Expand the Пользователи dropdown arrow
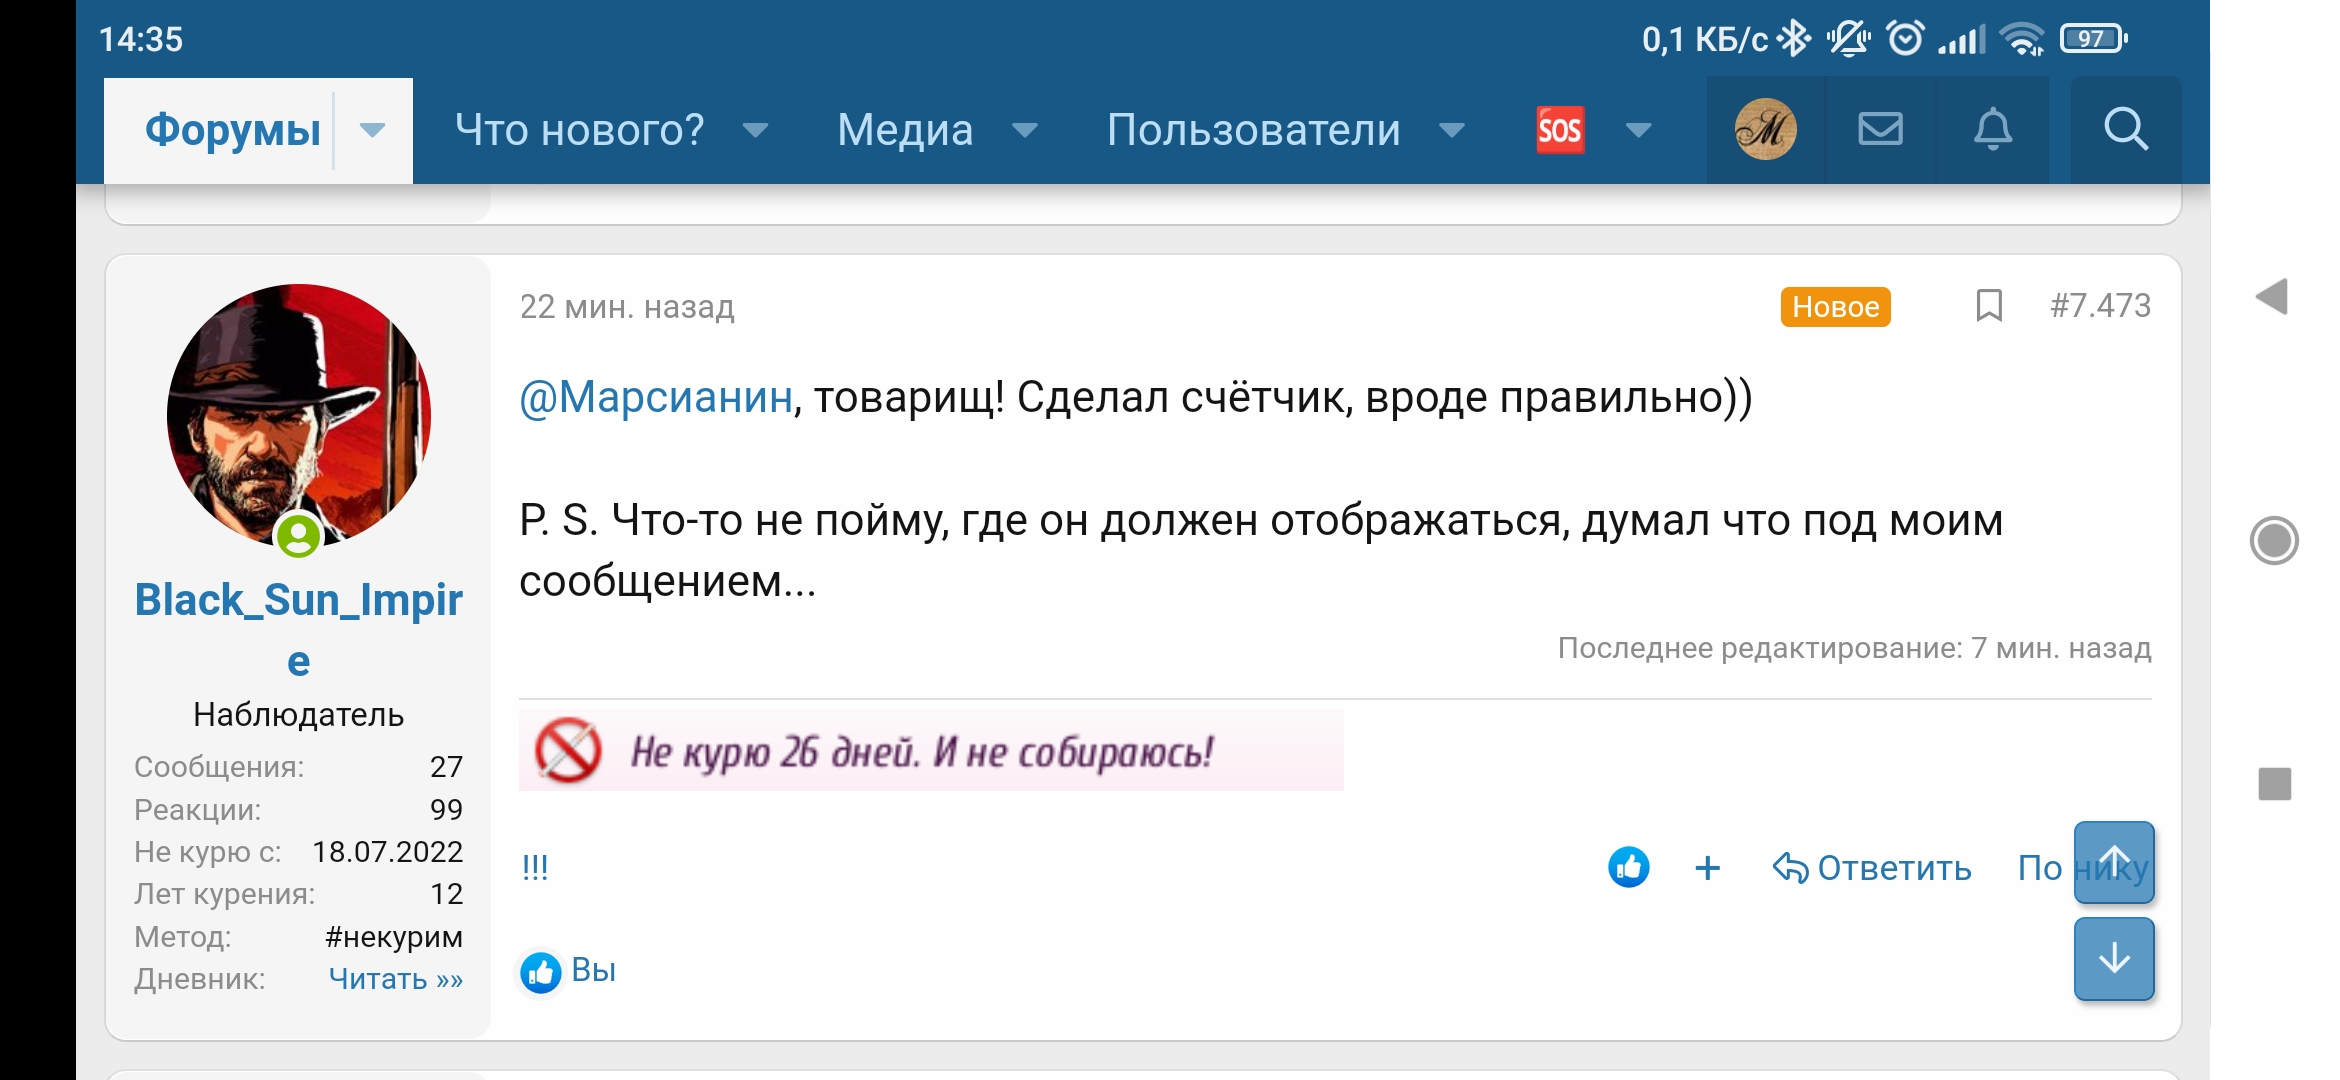 (1451, 130)
